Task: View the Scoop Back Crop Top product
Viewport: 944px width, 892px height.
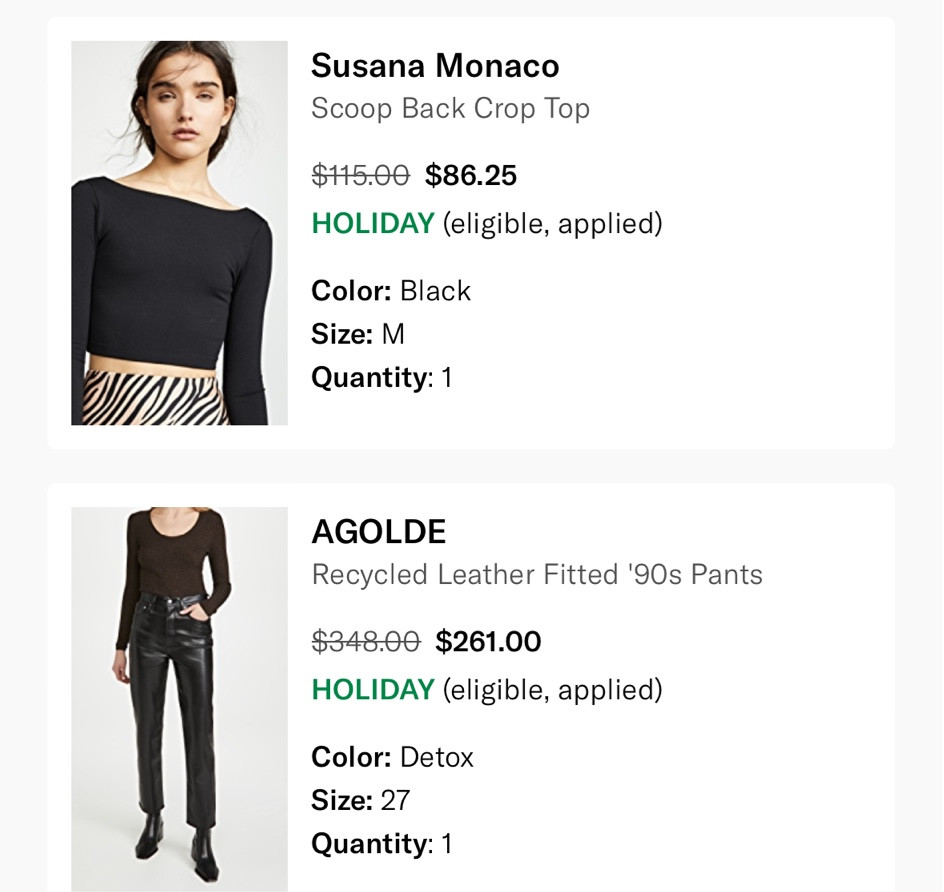Action: tap(450, 108)
